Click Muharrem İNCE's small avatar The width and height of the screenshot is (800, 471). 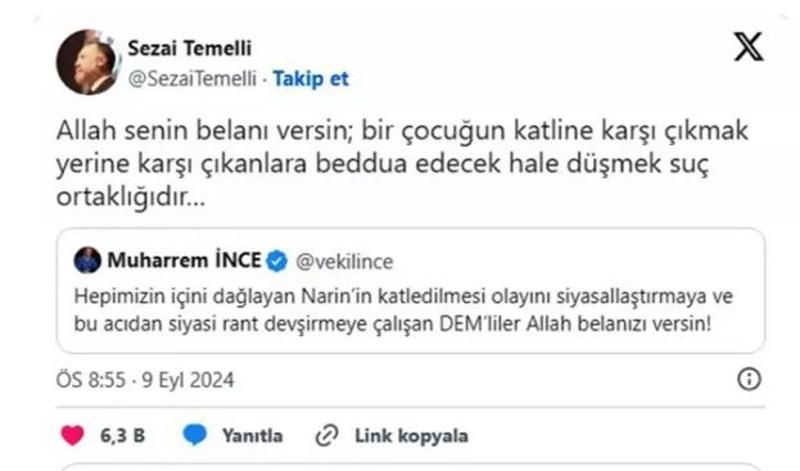coord(88,261)
